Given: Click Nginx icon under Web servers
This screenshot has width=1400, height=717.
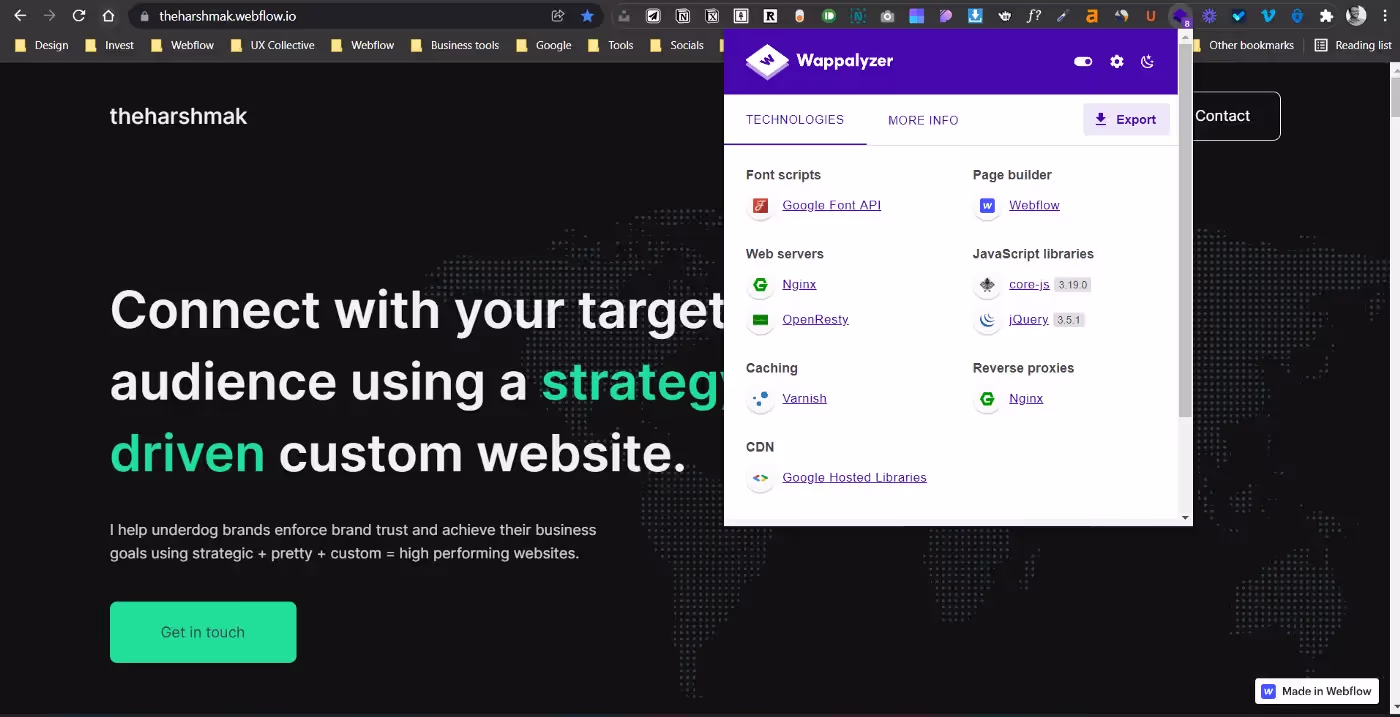Looking at the screenshot, I should click(760, 285).
